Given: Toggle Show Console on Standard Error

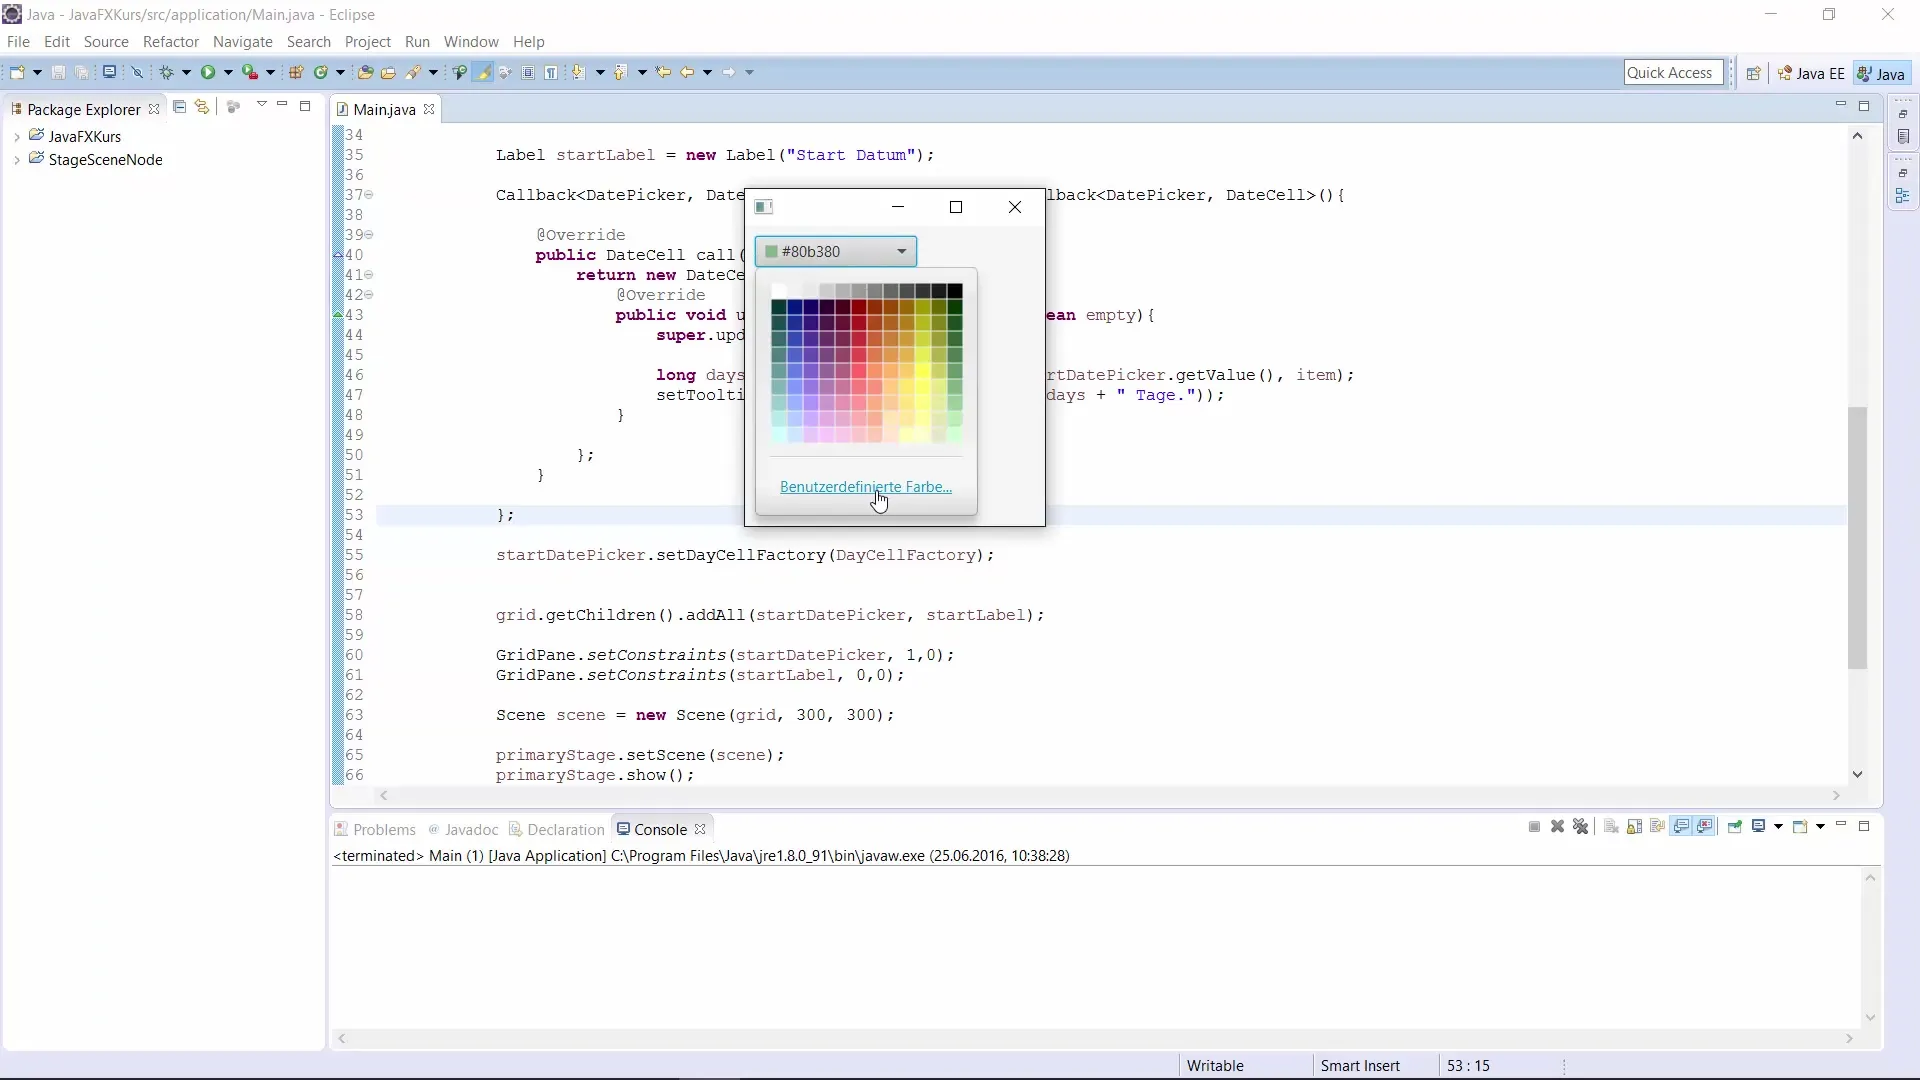Looking at the screenshot, I should click(x=1705, y=826).
